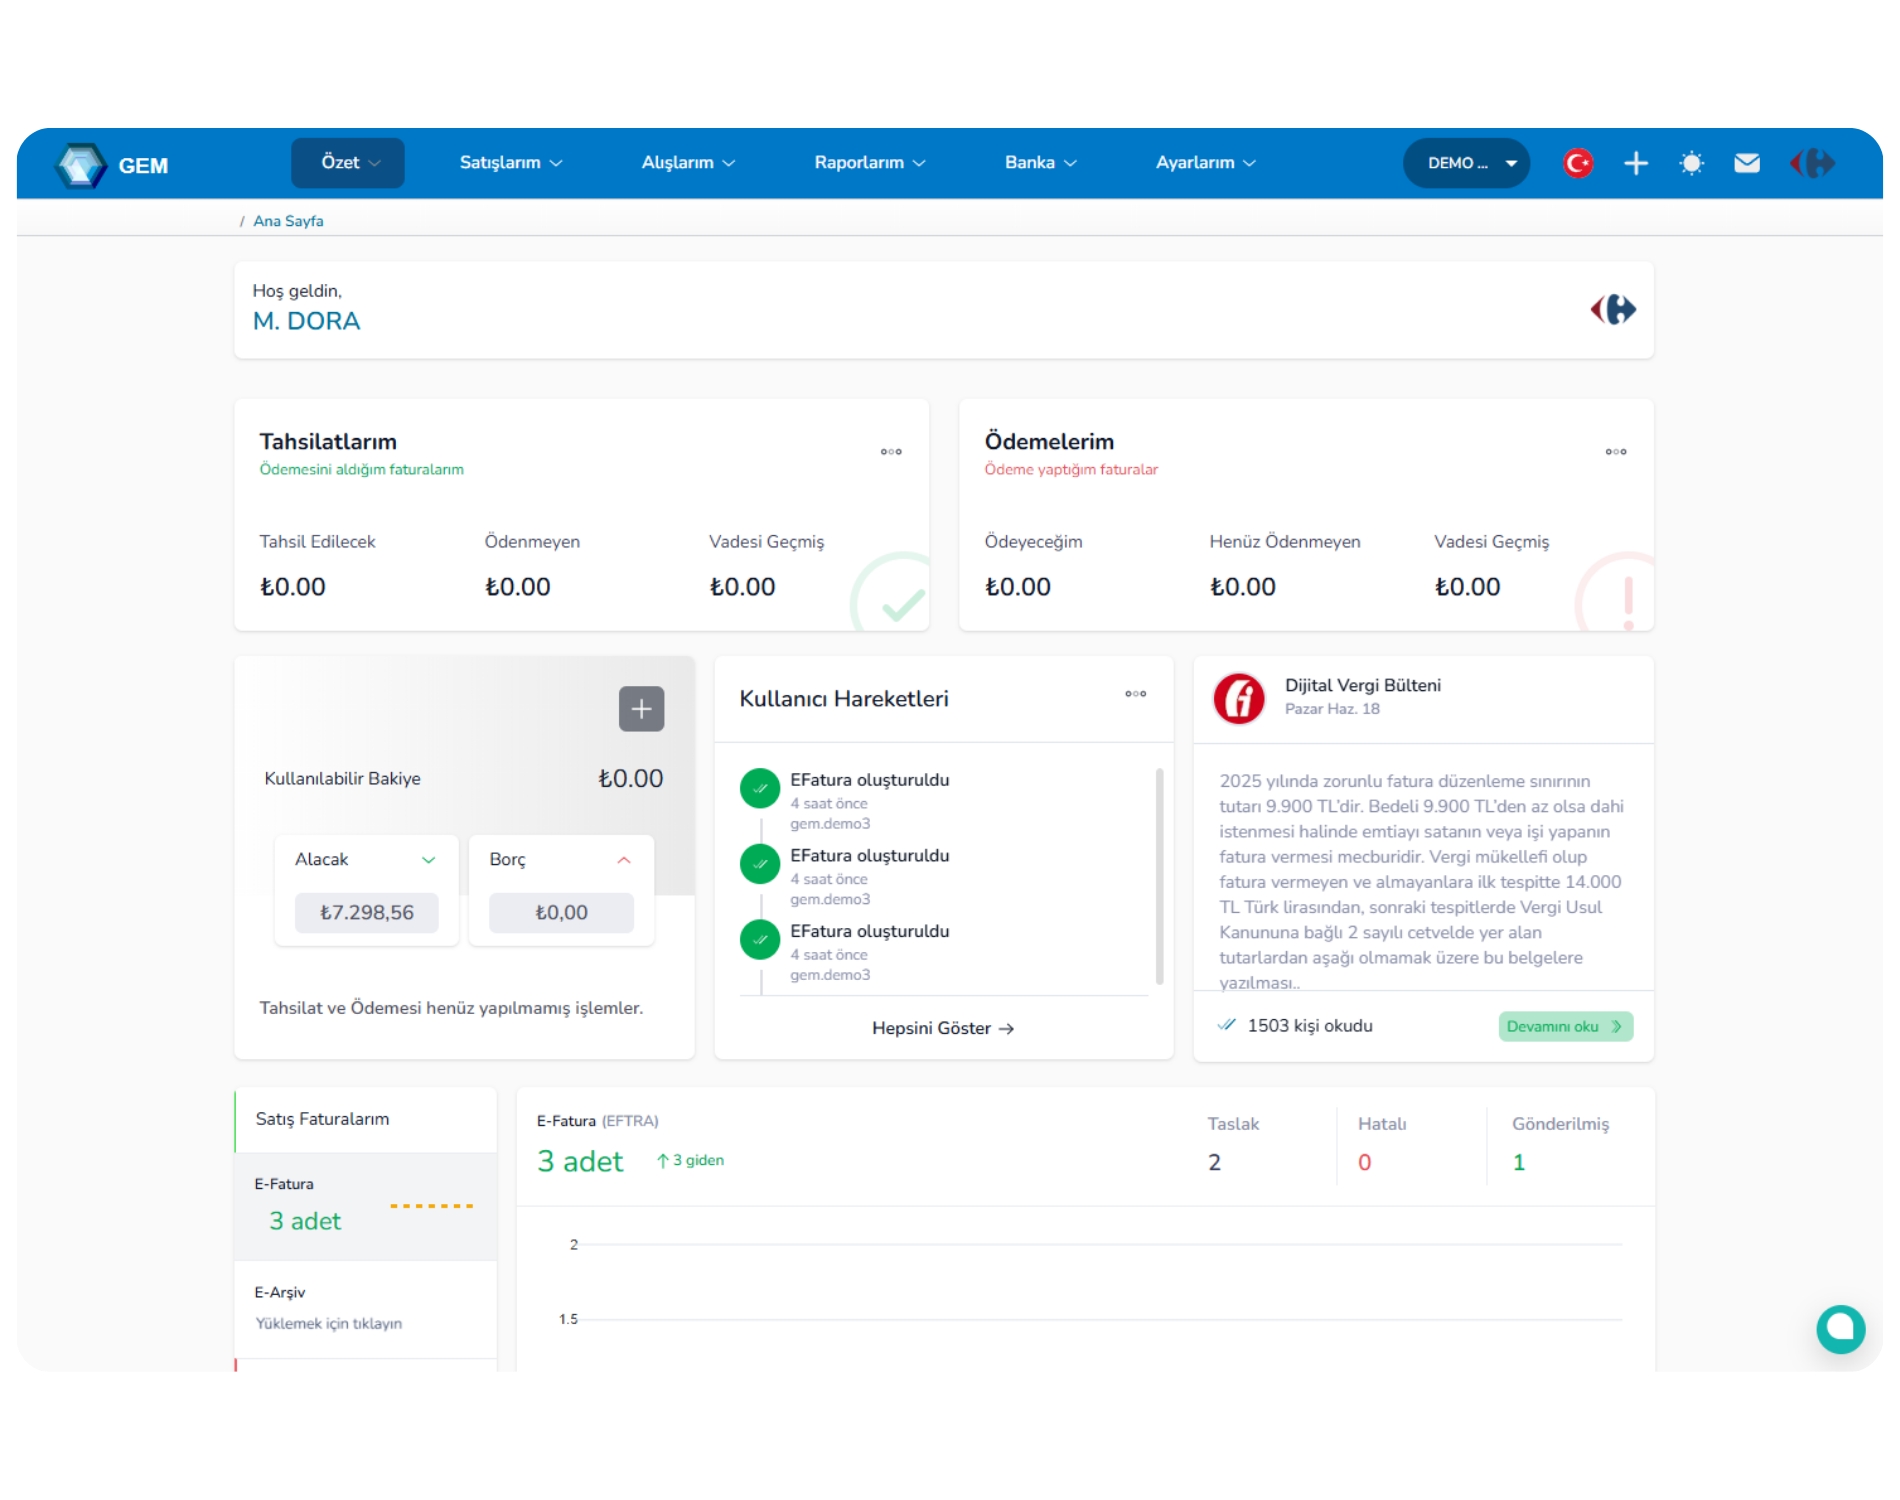The width and height of the screenshot is (1900, 1500).
Task: Click the first EFatura oluşturuldu green check icon
Action: (x=760, y=788)
